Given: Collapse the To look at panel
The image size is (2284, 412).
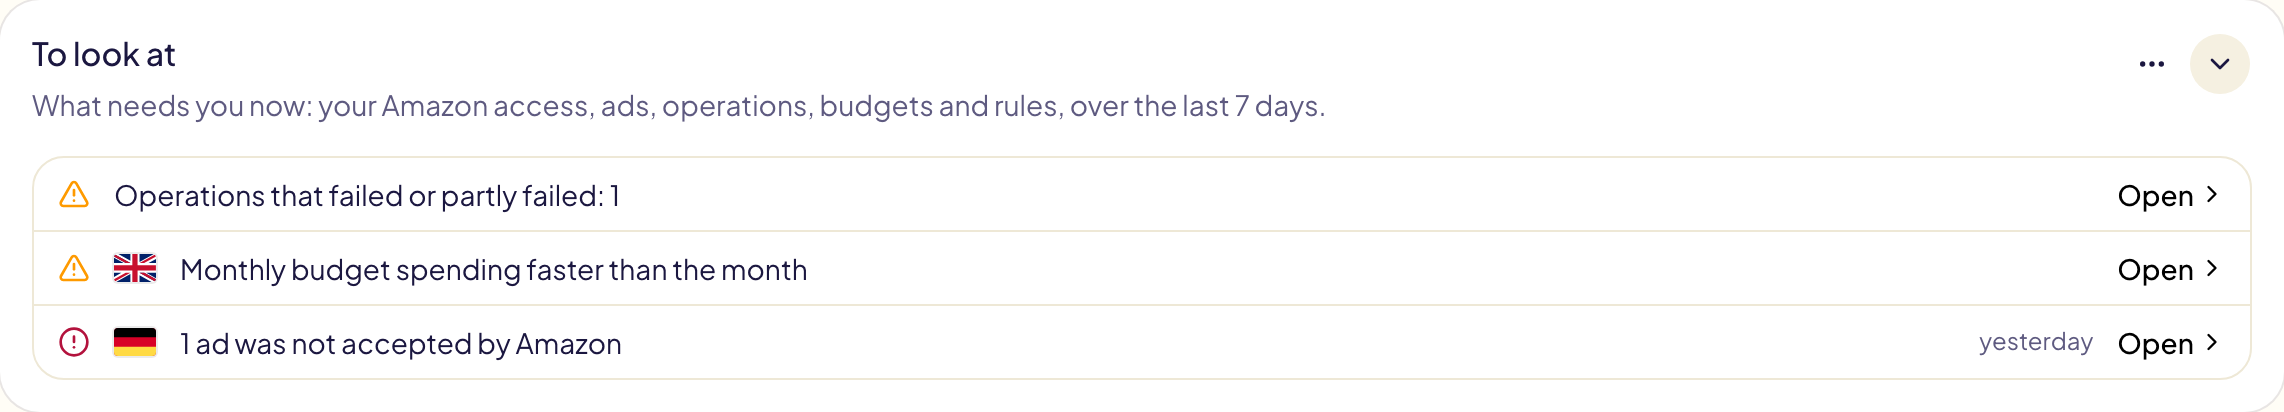Looking at the screenshot, I should (2220, 64).
